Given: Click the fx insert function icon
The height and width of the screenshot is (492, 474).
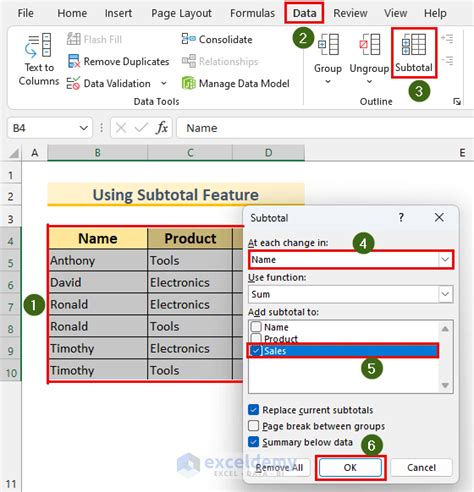Looking at the screenshot, I should tap(162, 128).
